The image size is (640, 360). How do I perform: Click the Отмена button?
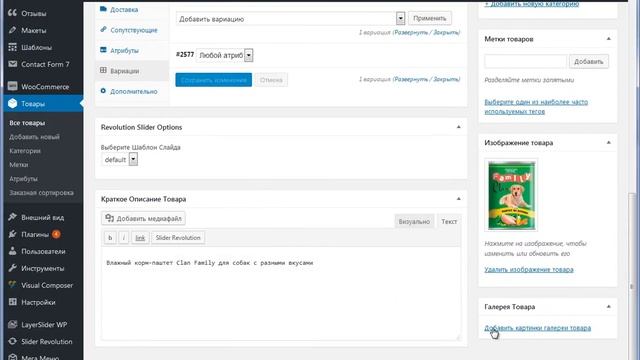[271, 80]
